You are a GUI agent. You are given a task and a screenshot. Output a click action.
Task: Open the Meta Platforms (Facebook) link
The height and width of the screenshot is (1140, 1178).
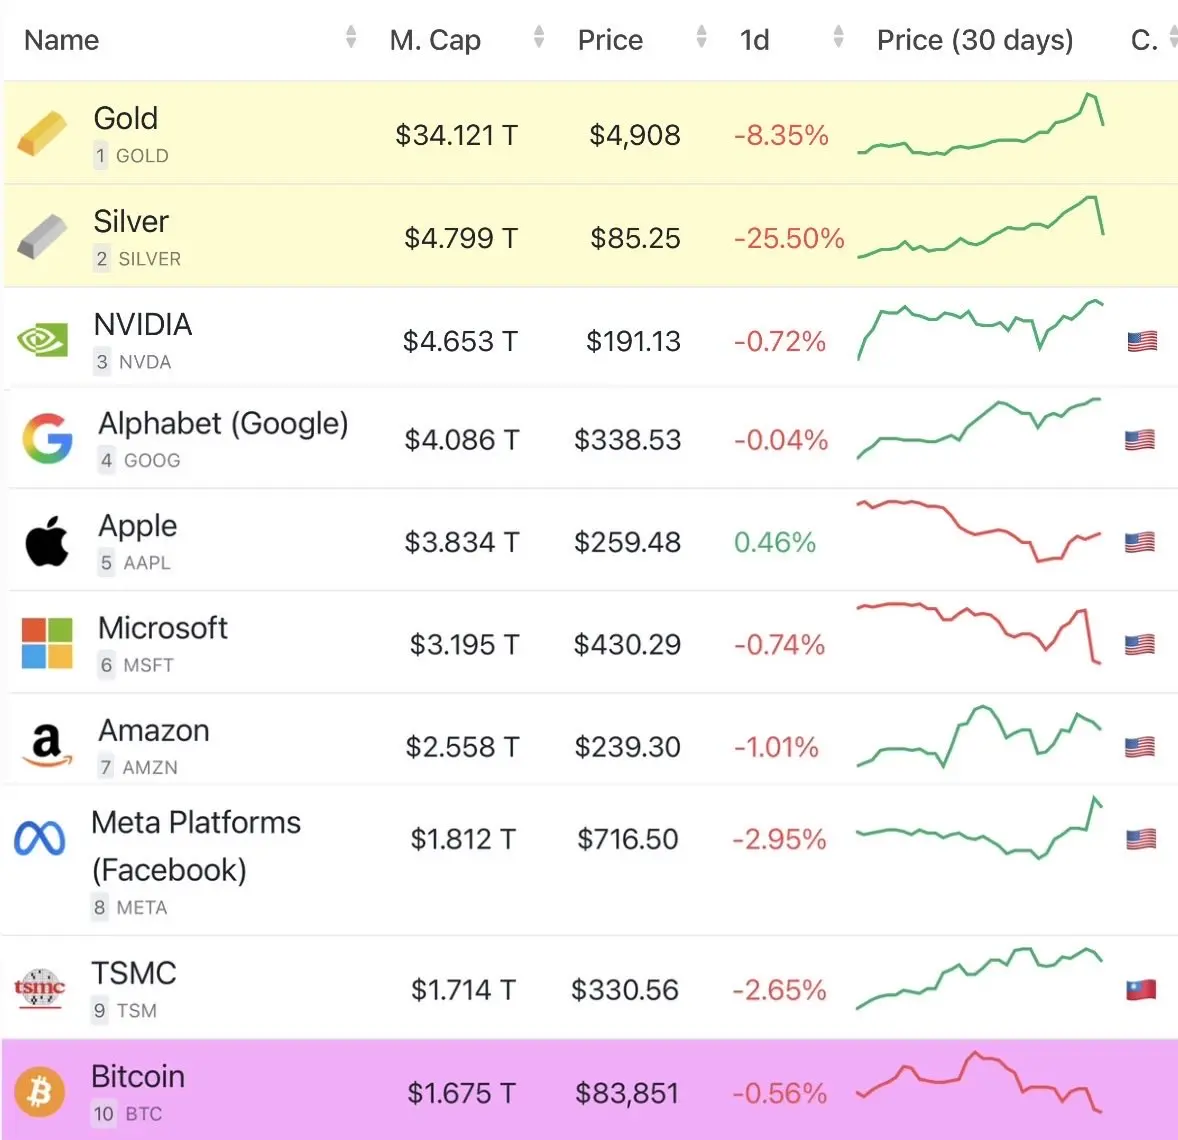[x=196, y=846]
